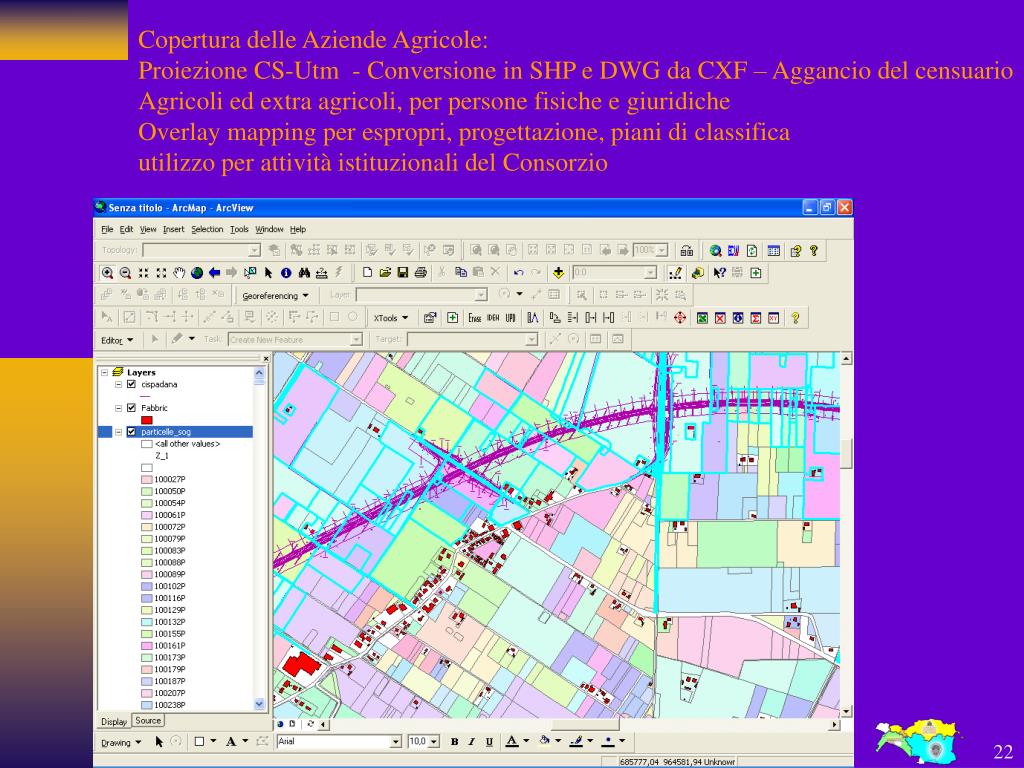Screen dimensions: 1024x768
Task: Click the table of contents scroll down arrow
Action: point(259,704)
